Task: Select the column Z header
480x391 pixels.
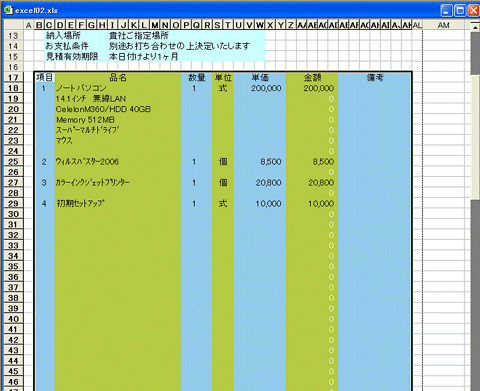Action: click(x=291, y=25)
